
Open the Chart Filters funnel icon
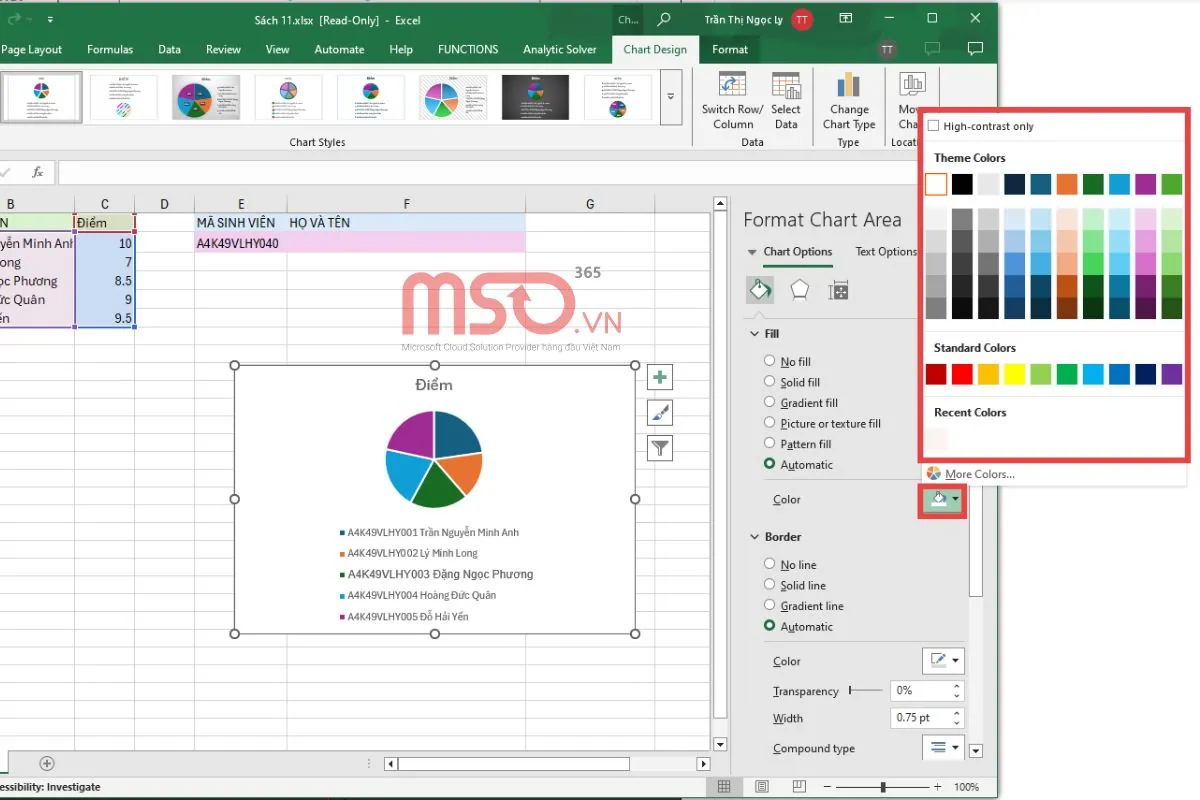(659, 448)
